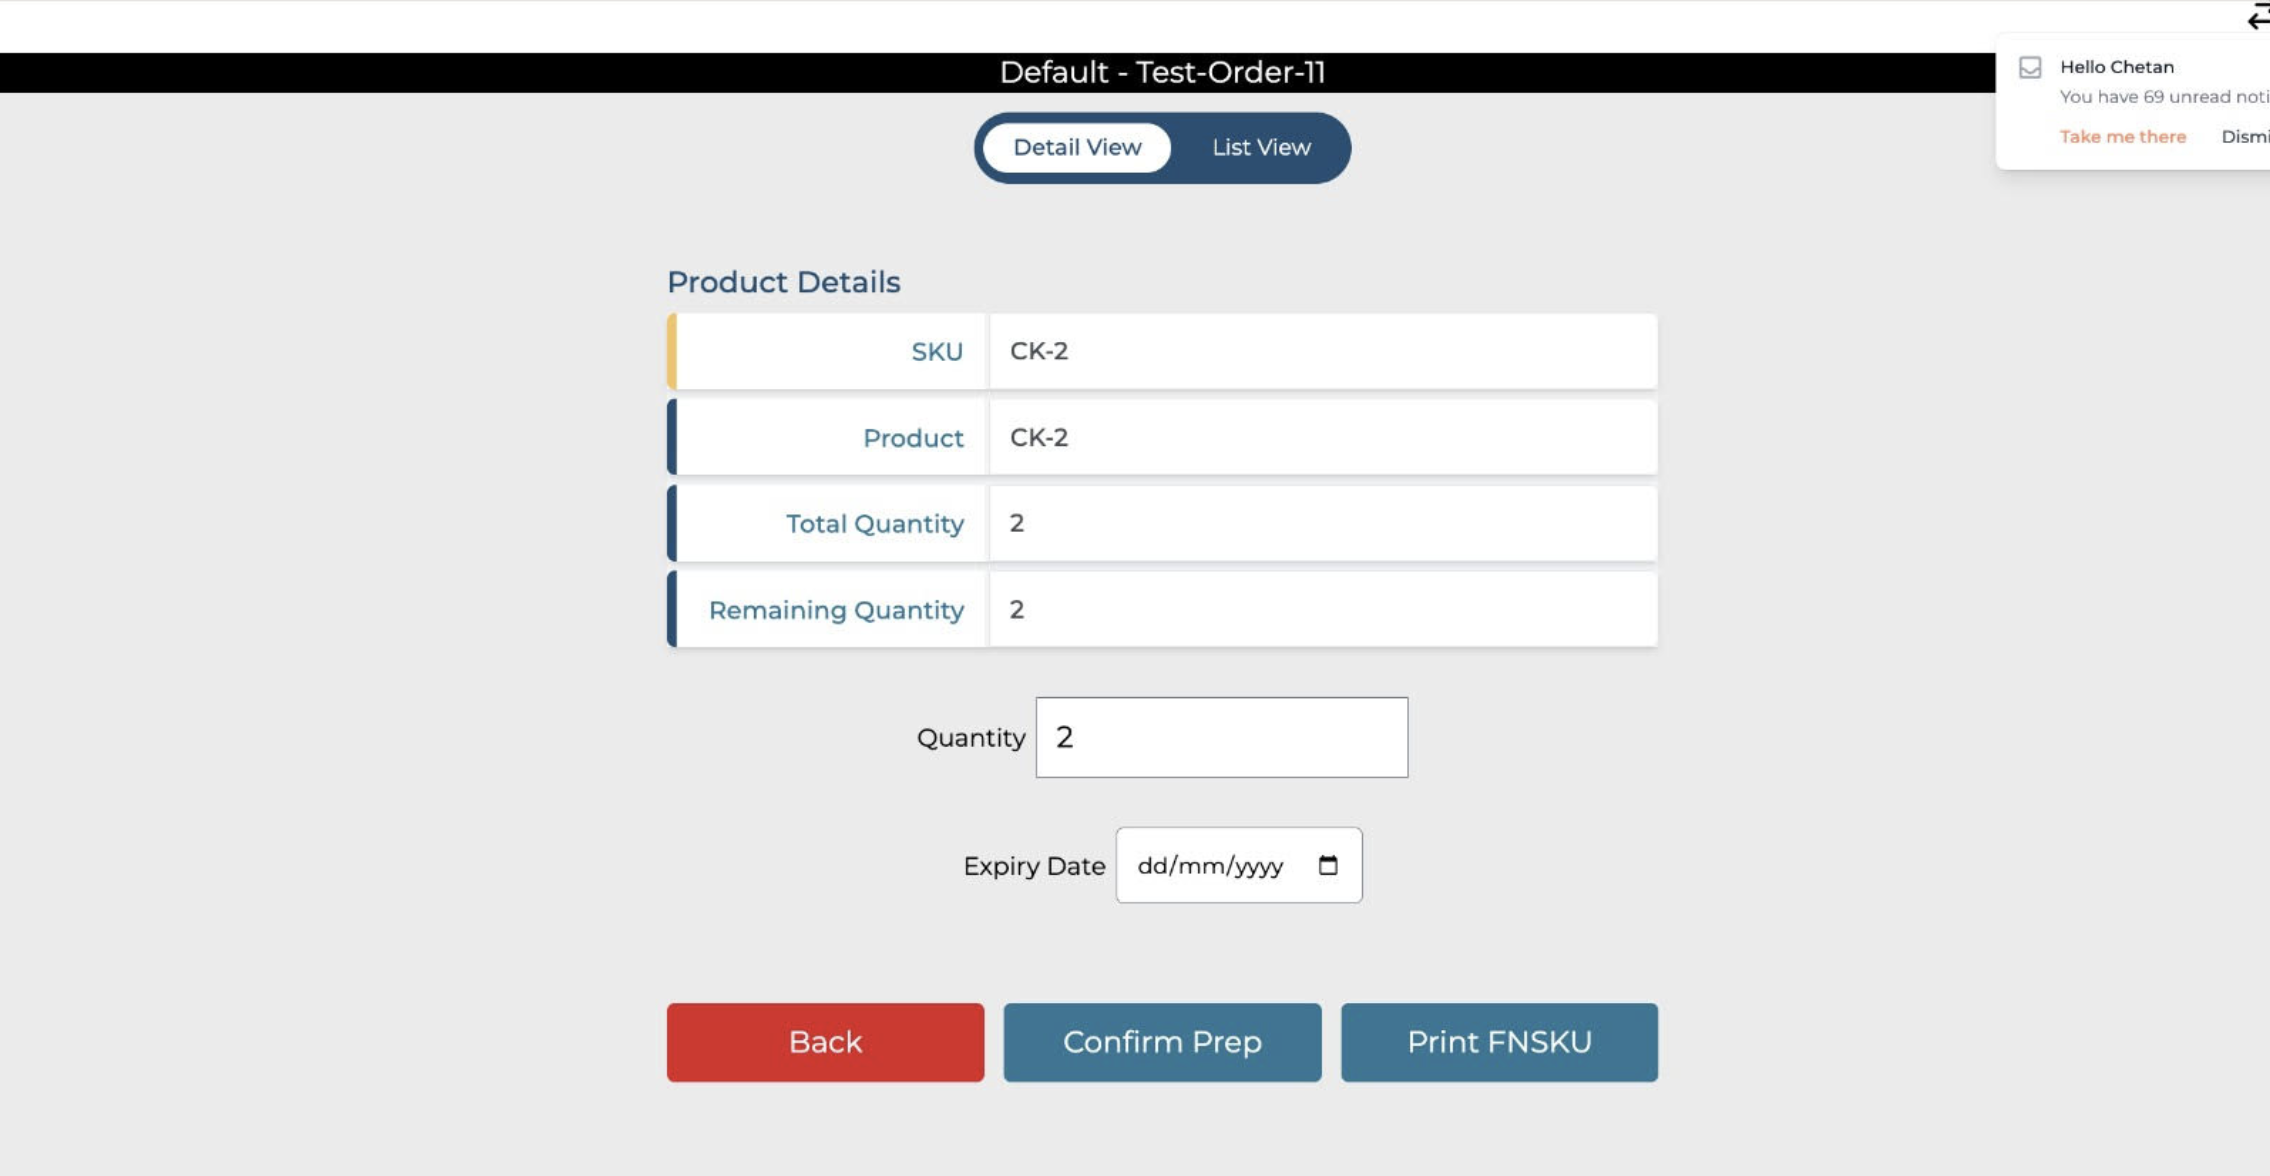Select the SKU value CK-2

(x=1039, y=351)
